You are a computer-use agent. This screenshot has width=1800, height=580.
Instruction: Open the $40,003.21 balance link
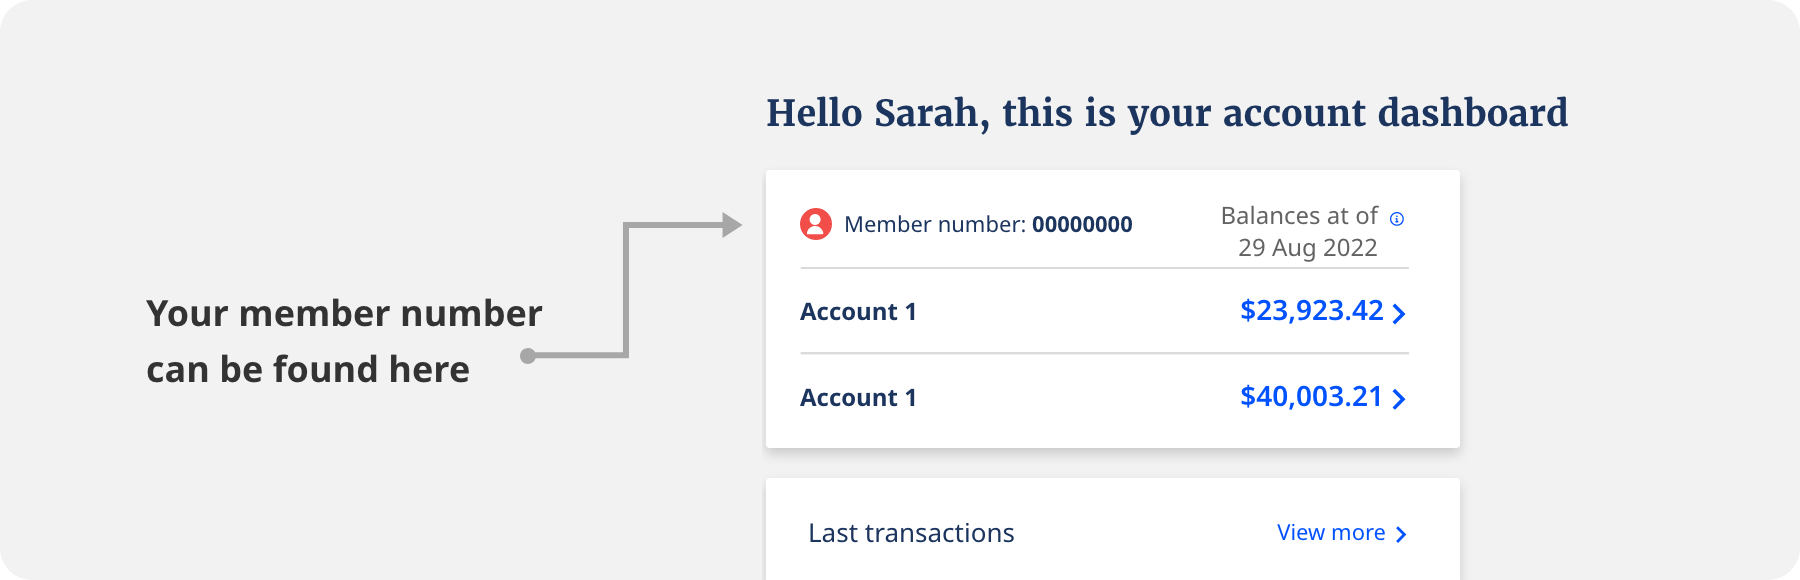click(1310, 397)
